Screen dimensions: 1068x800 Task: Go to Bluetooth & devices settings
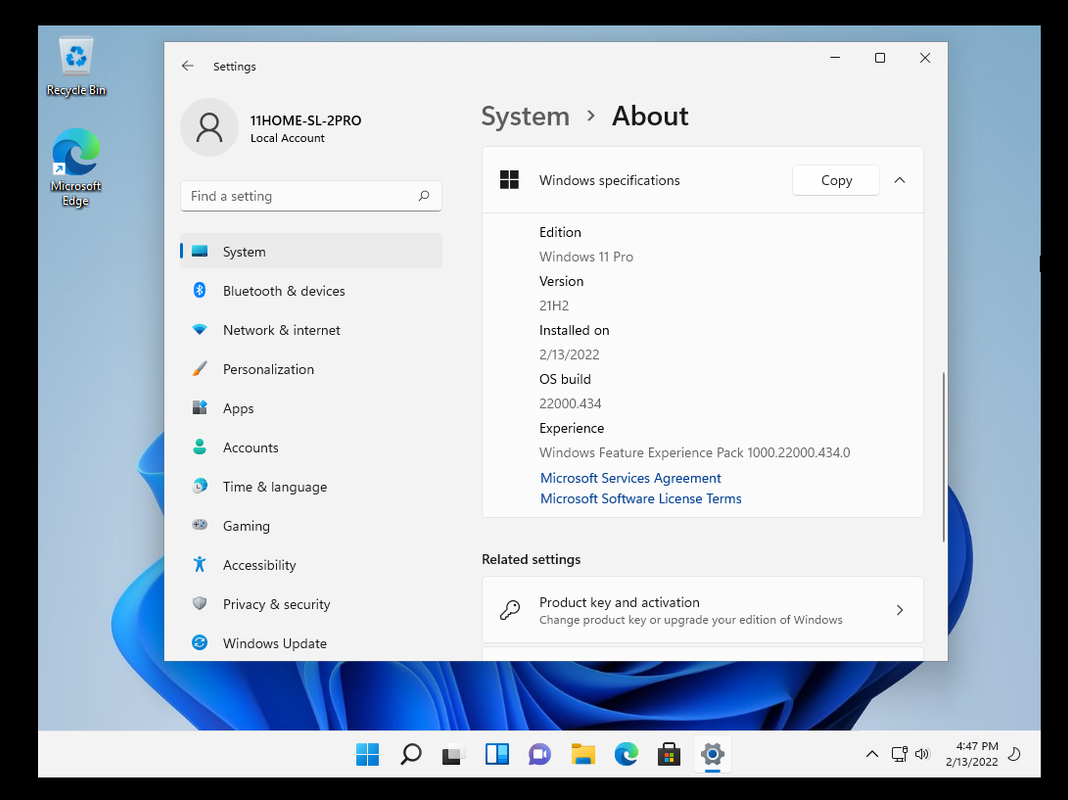coord(311,291)
